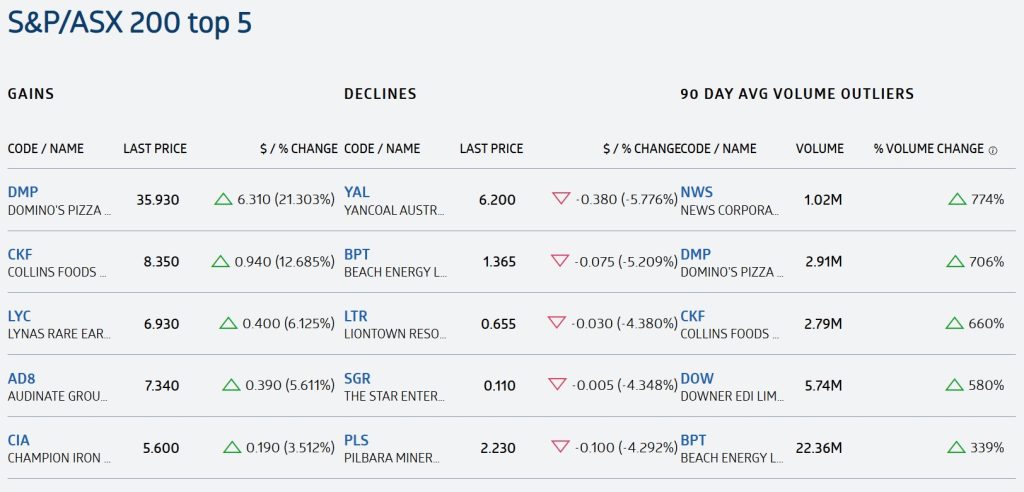
Task: Click the Gains section heading
Action: coord(31,93)
